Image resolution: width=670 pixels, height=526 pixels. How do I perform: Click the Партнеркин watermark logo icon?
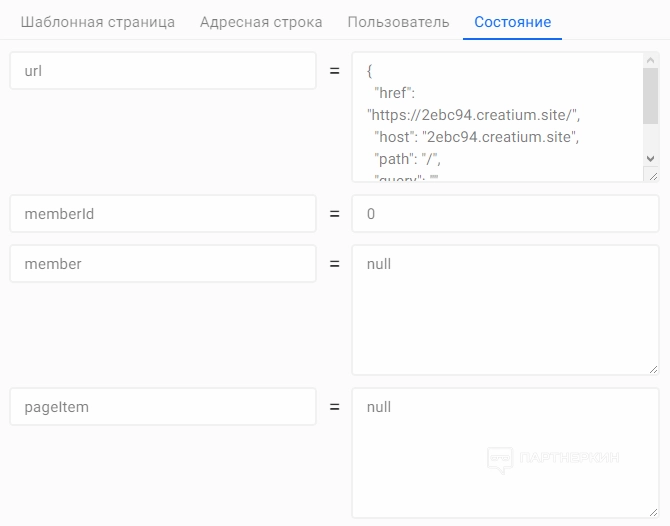[x=499, y=459]
